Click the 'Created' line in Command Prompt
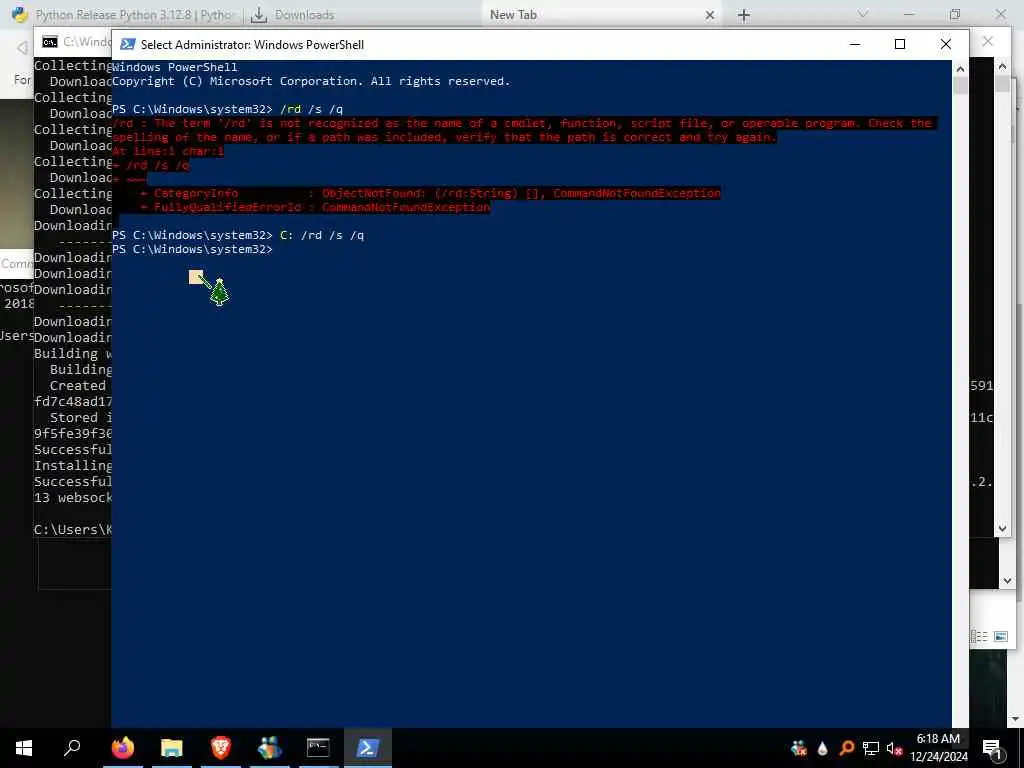The image size is (1024, 768). (78, 385)
